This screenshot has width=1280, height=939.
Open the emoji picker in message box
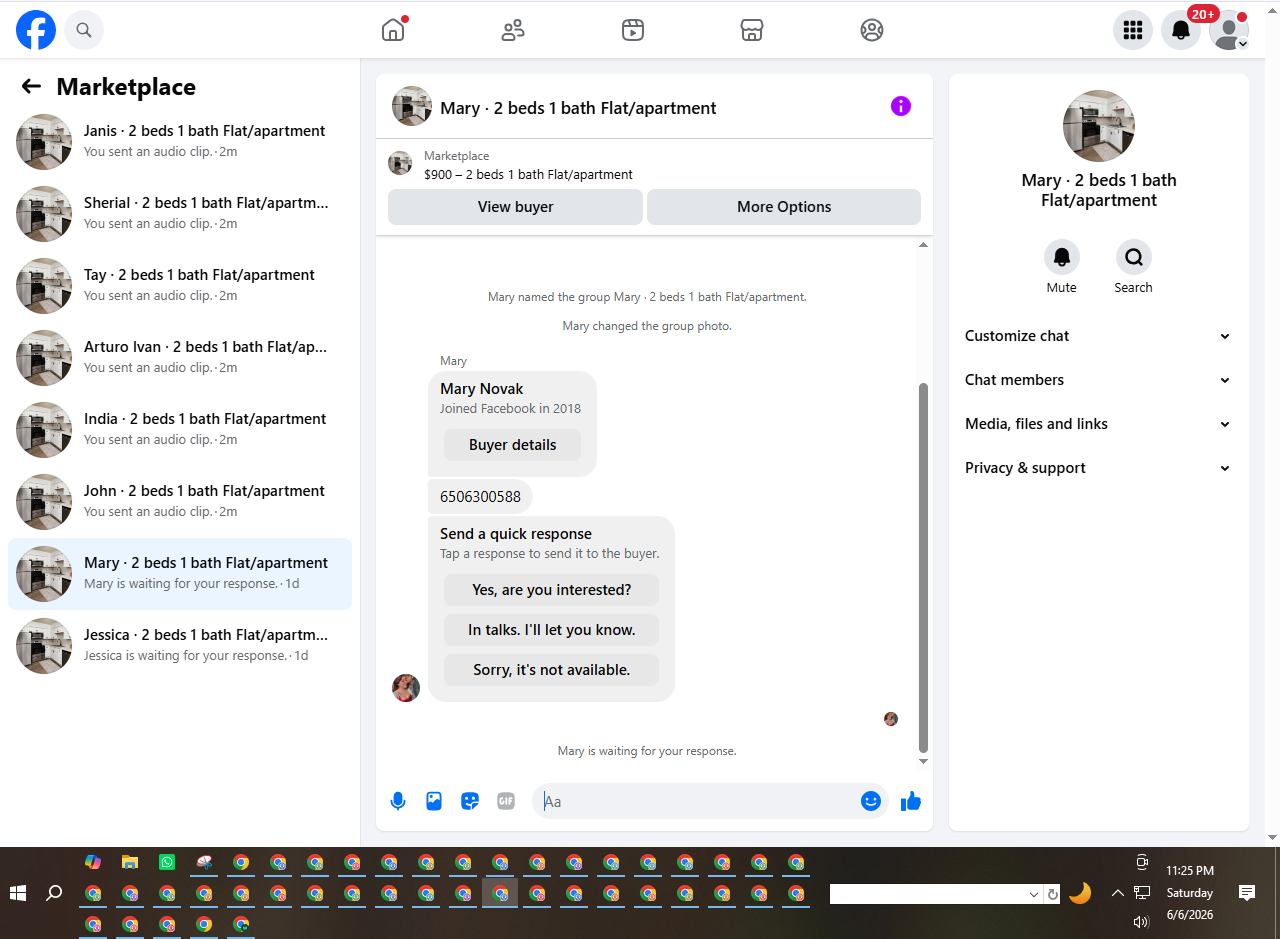(871, 801)
